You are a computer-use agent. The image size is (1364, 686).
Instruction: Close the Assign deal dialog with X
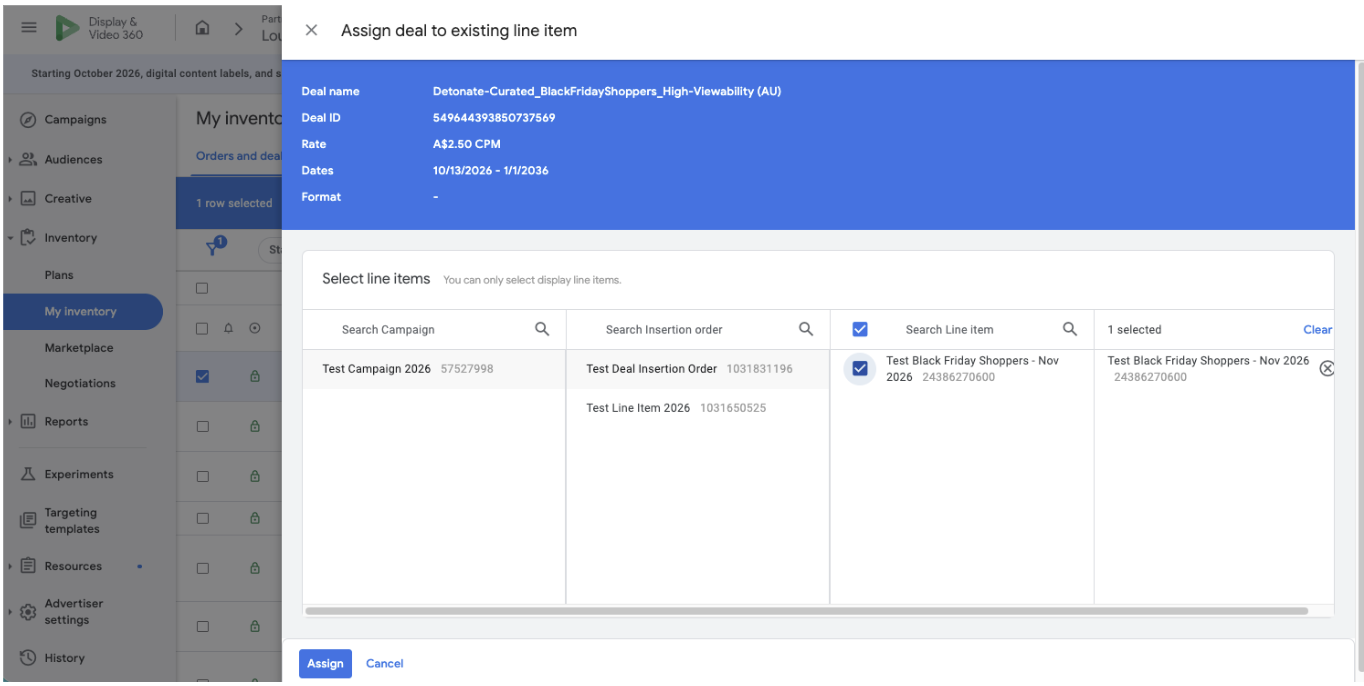point(311,30)
